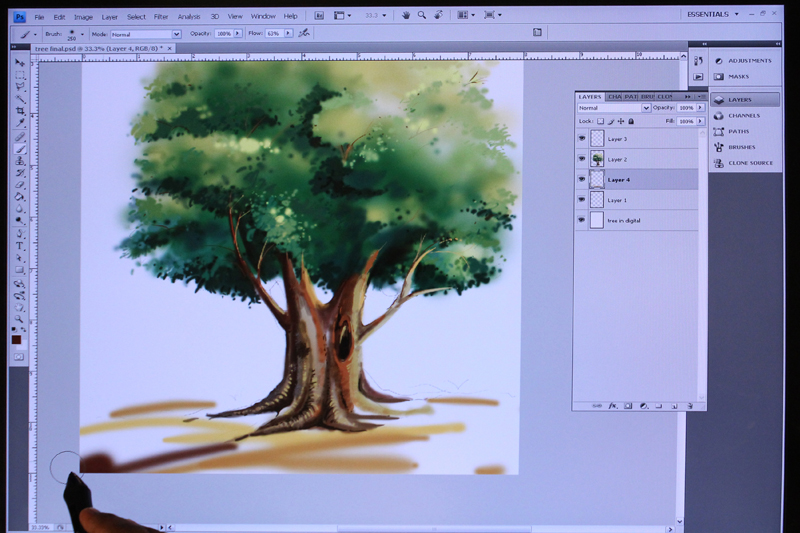Click the foreground color swatch

16,340
